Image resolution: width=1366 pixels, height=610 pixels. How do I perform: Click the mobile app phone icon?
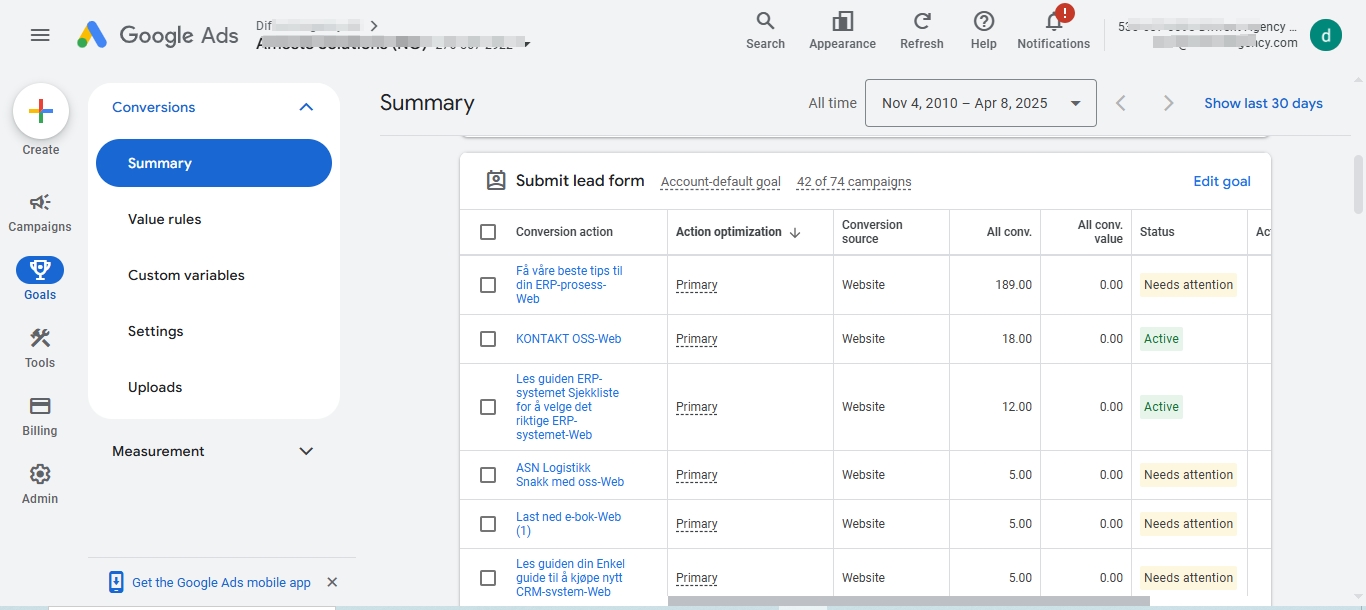pyautogui.click(x=116, y=582)
